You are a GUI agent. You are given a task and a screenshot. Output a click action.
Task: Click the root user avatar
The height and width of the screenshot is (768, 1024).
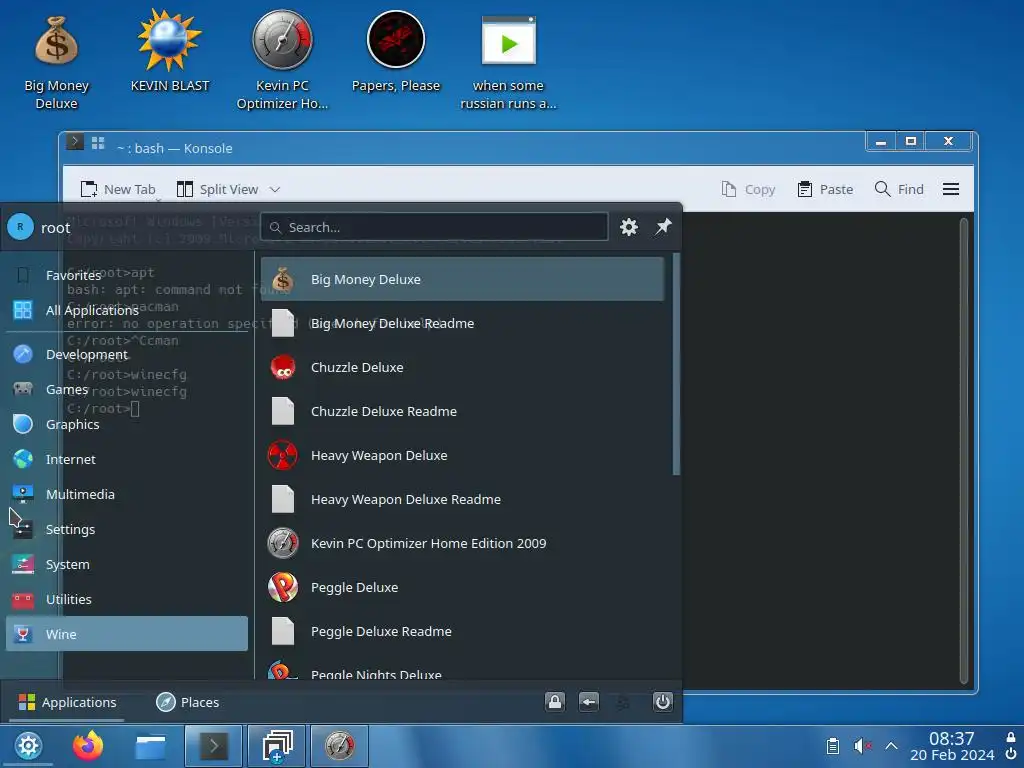pyautogui.click(x=20, y=227)
